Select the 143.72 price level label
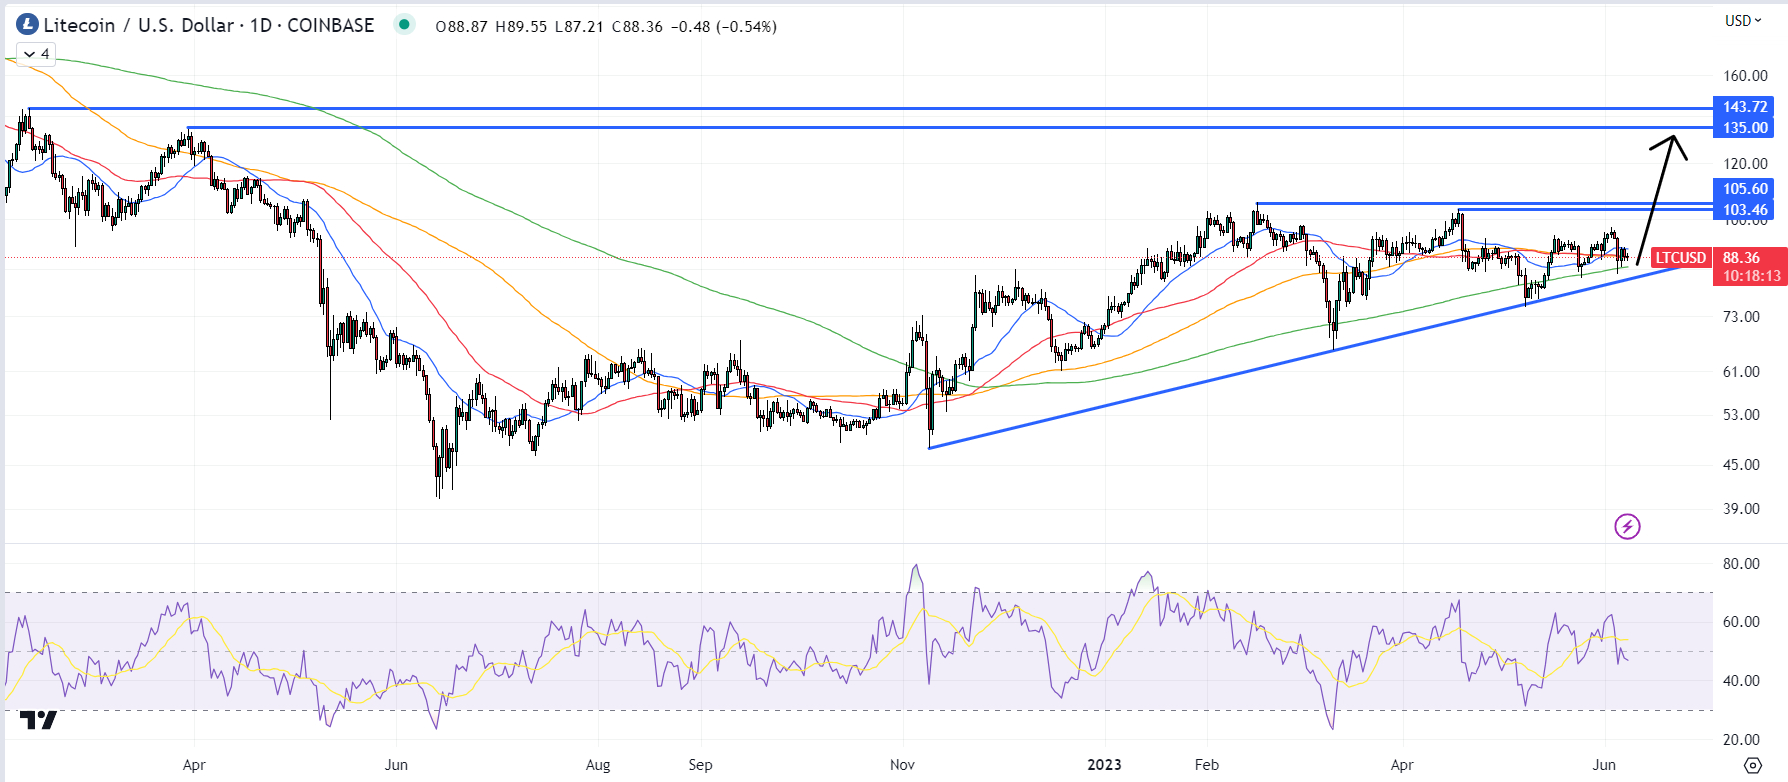This screenshot has height=782, width=1788. tap(1745, 107)
